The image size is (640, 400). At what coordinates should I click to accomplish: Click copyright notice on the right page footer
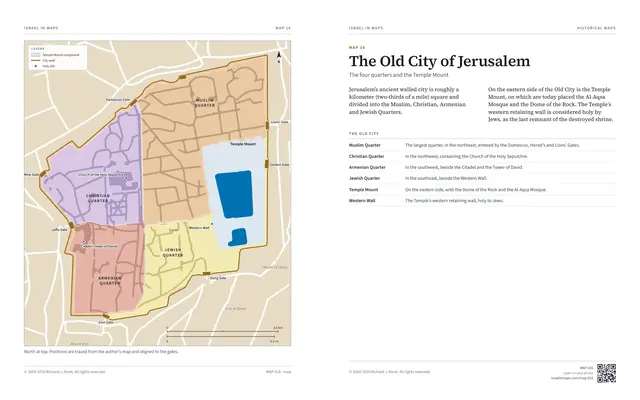point(390,372)
